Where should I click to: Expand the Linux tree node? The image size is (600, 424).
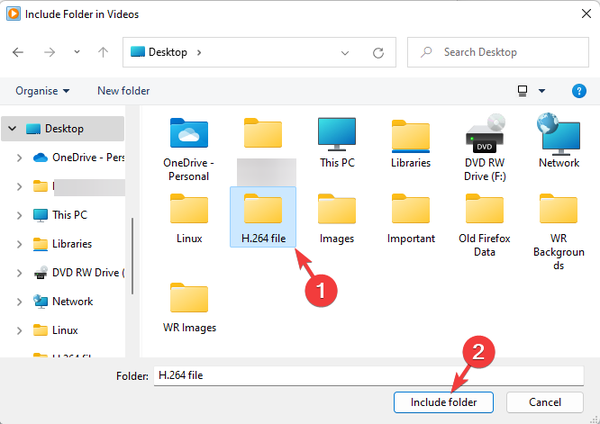coord(19,330)
